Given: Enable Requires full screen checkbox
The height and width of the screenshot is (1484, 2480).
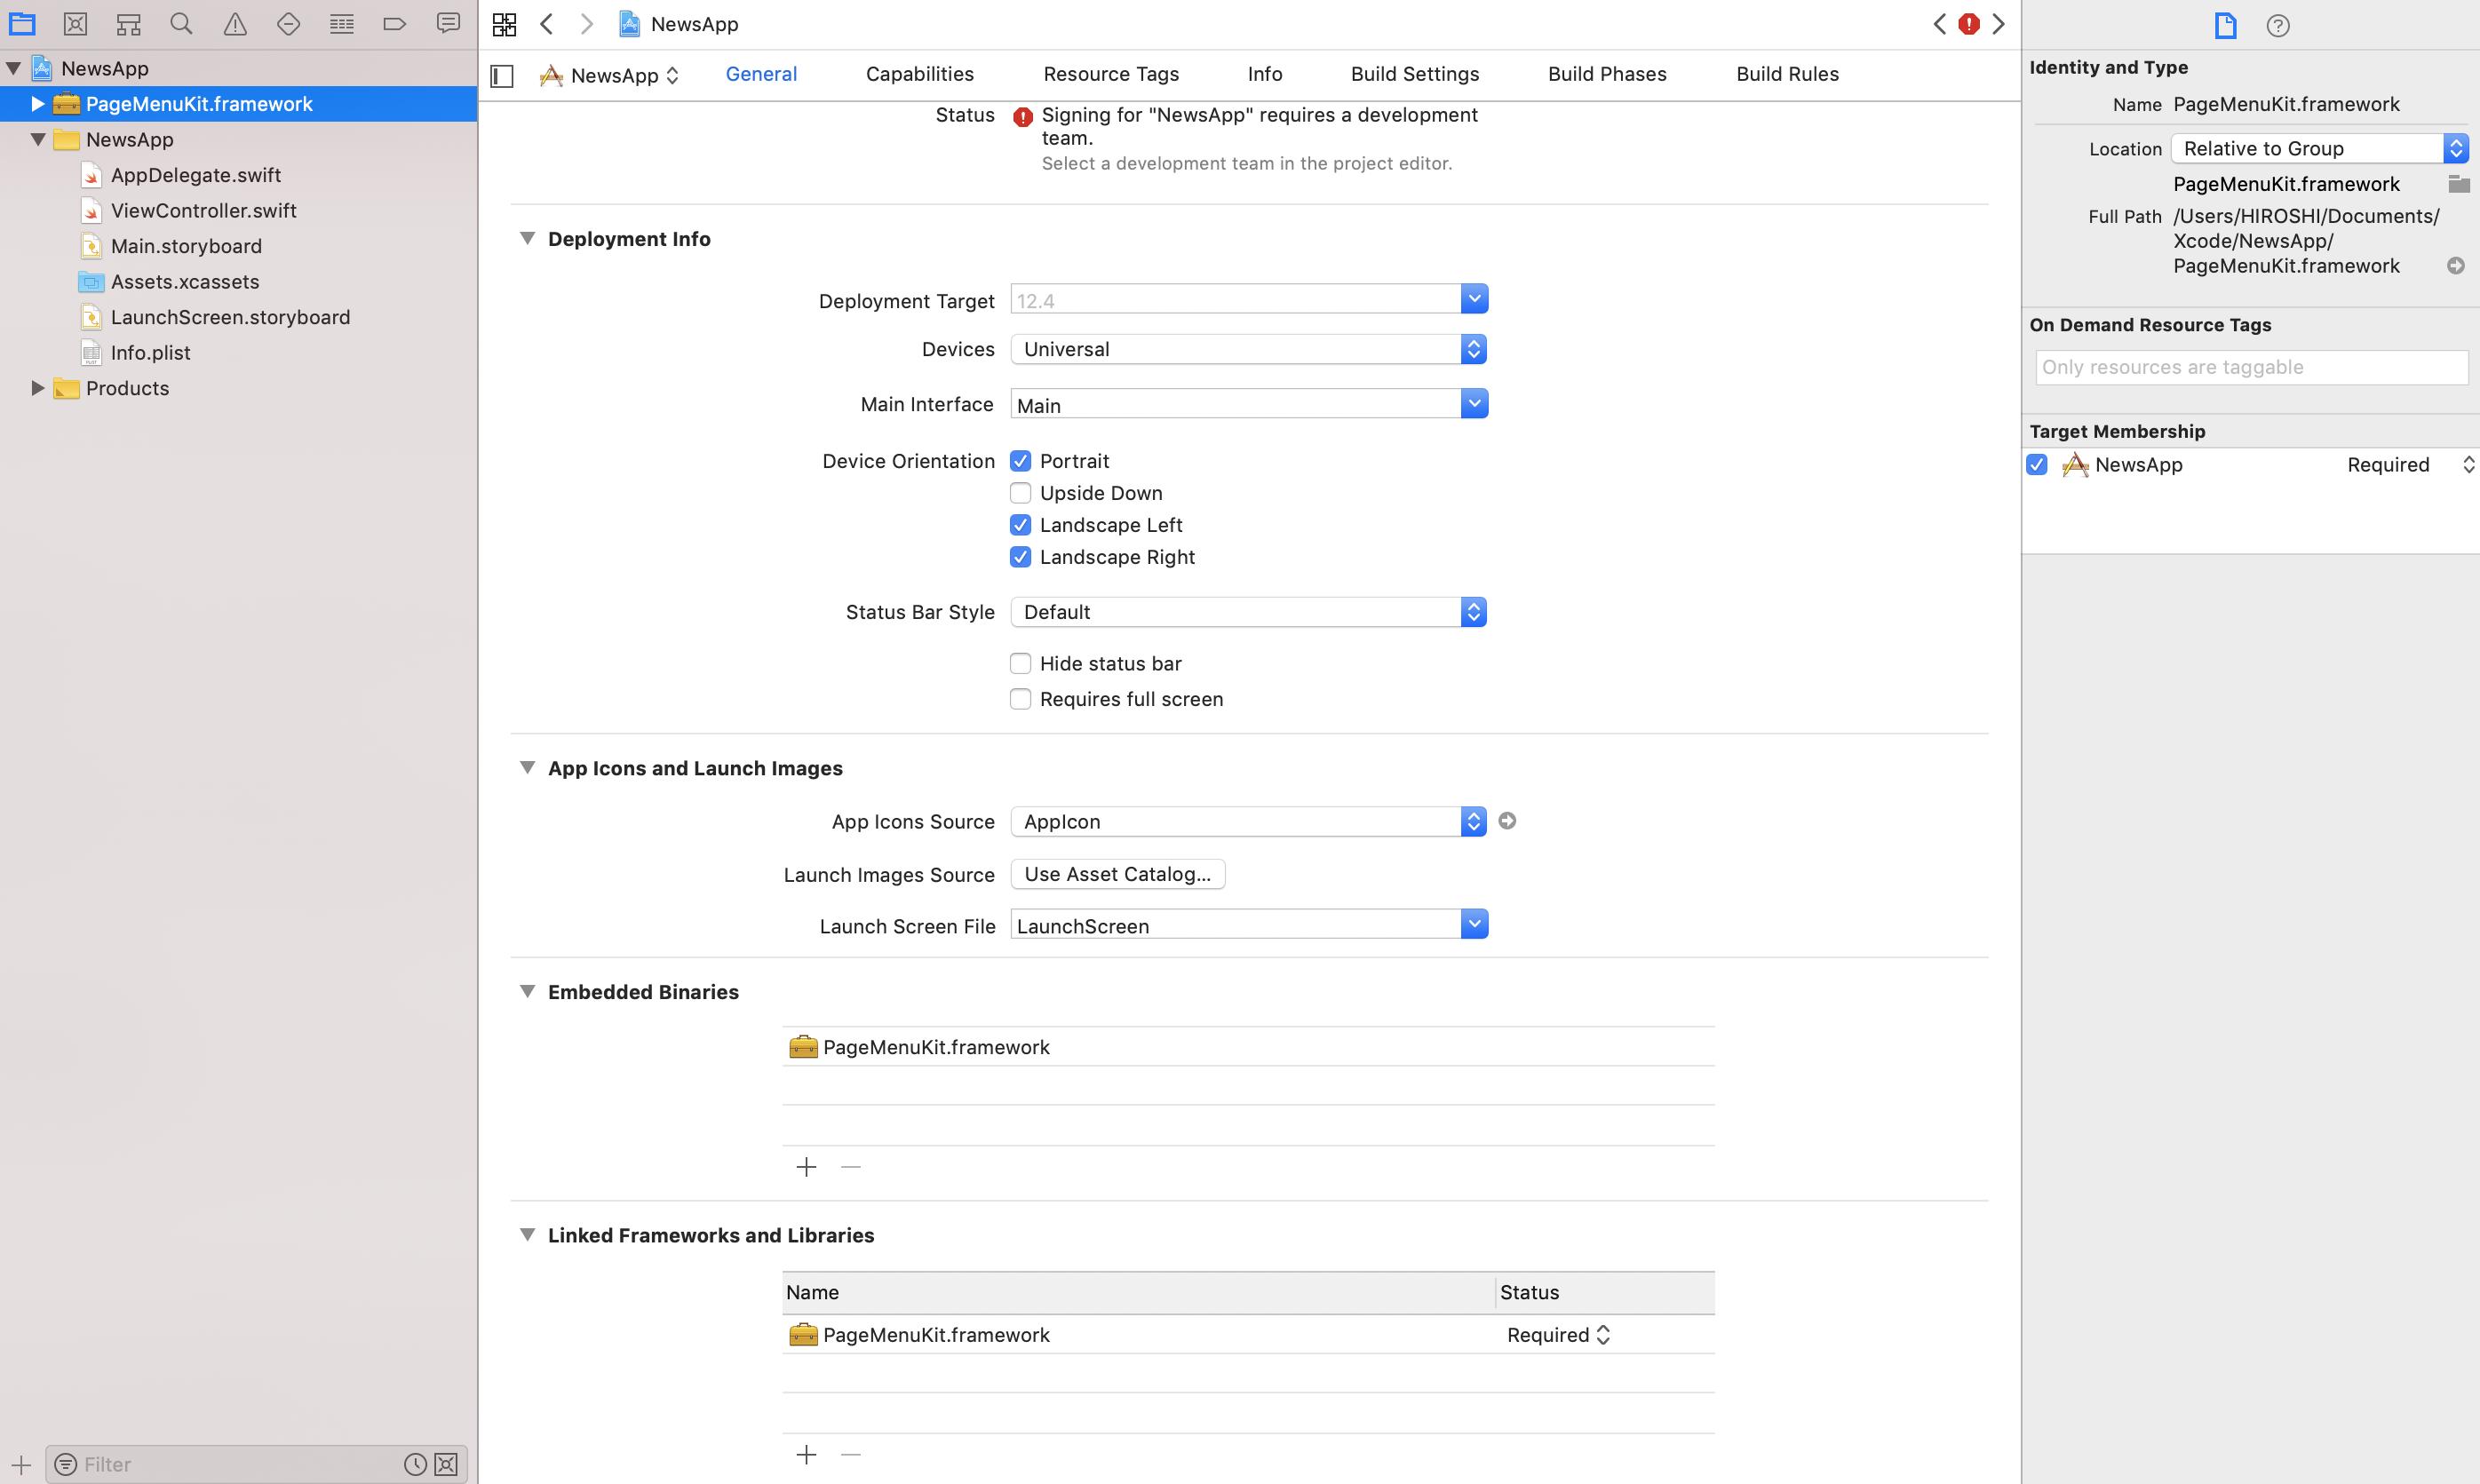Looking at the screenshot, I should 1020,699.
